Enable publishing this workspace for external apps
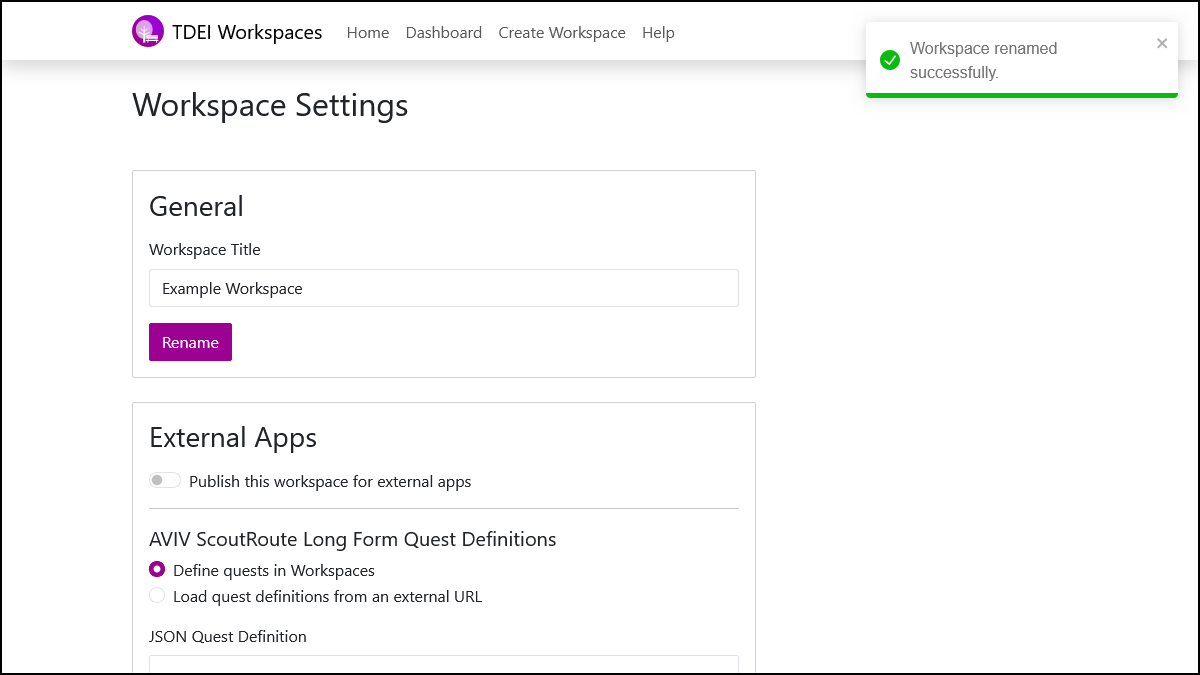 pos(164,480)
